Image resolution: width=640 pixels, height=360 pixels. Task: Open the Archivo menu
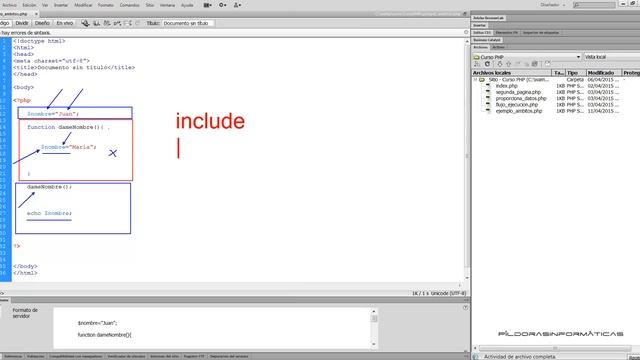9,5
